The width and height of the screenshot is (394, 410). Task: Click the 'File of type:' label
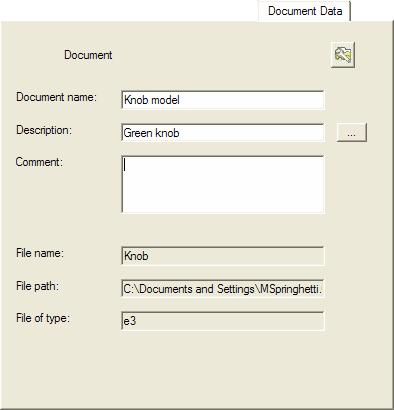(x=43, y=318)
